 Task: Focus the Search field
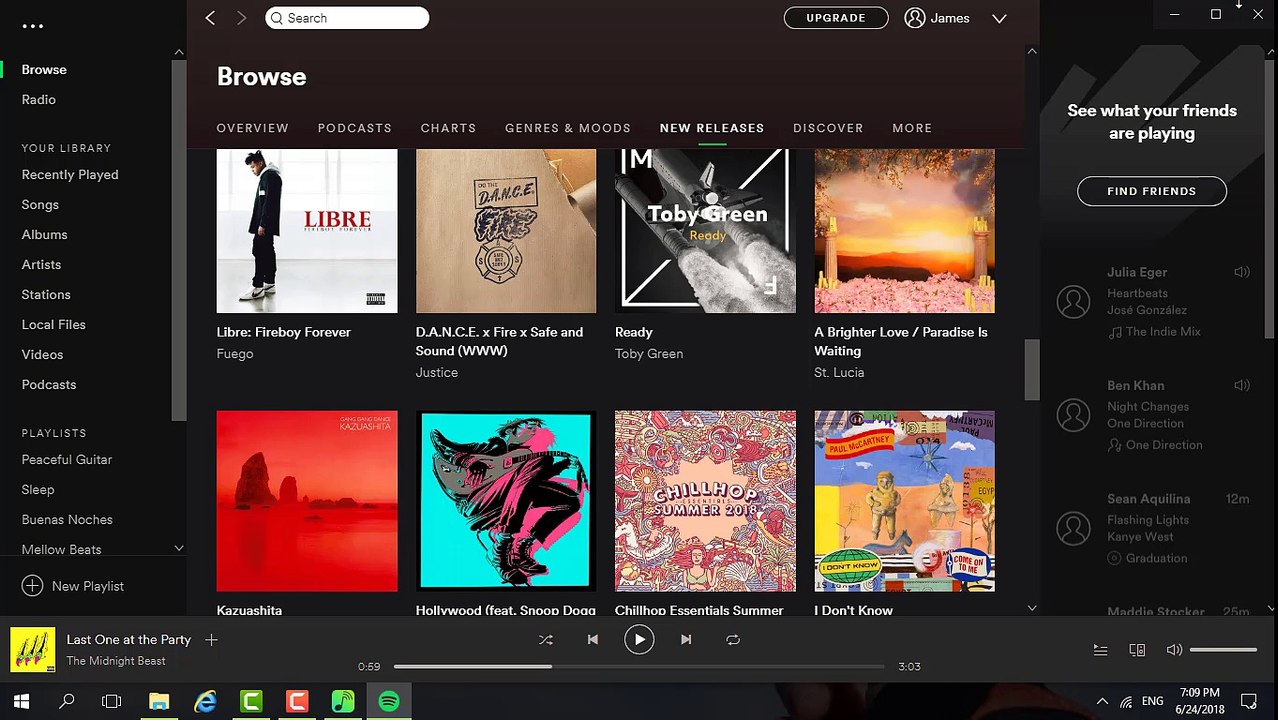click(347, 18)
